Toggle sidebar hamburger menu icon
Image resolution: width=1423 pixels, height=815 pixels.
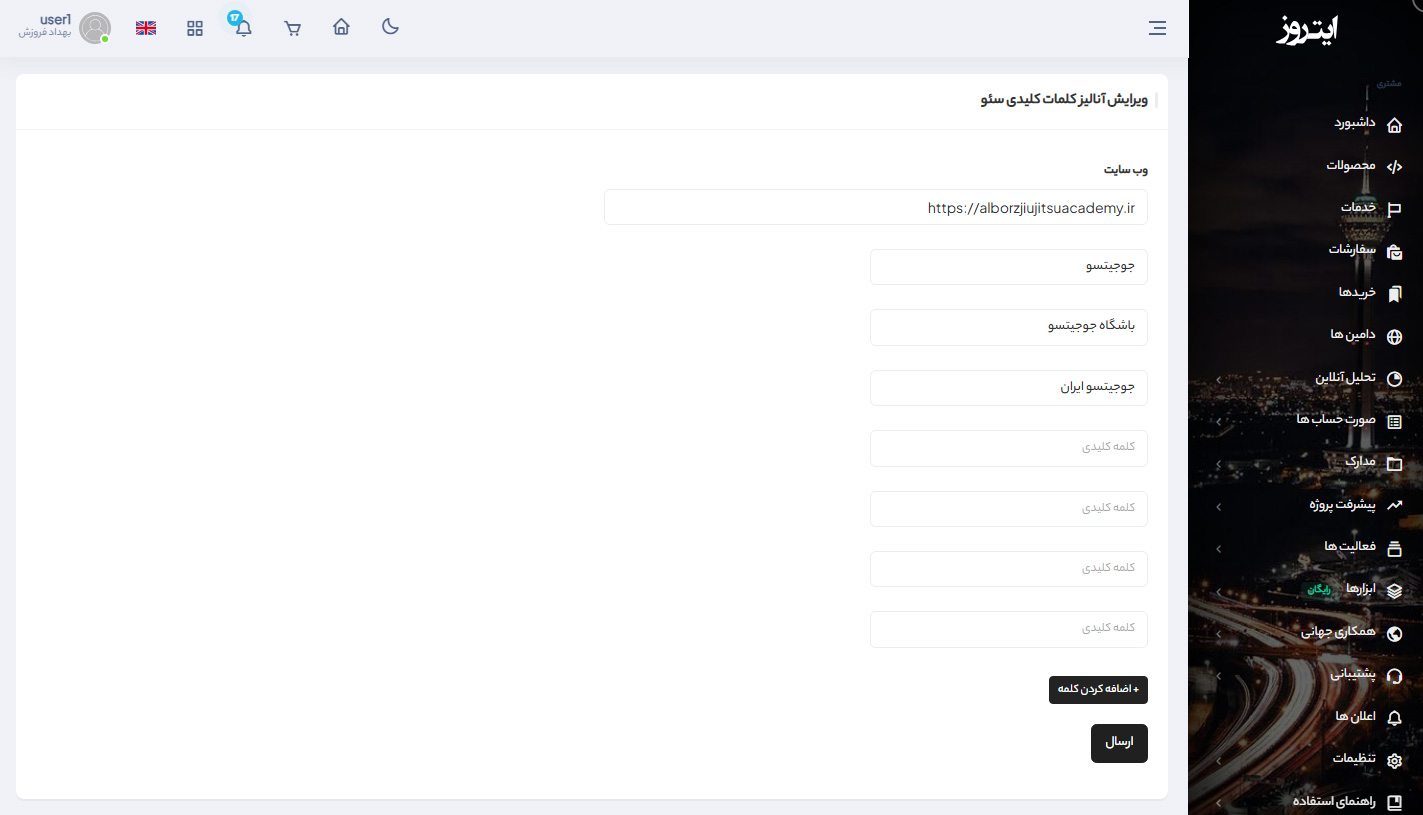tap(1158, 28)
